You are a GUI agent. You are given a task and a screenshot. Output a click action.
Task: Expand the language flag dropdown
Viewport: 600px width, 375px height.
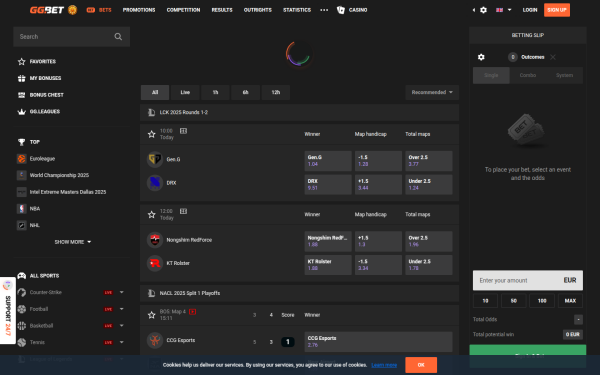click(x=504, y=10)
